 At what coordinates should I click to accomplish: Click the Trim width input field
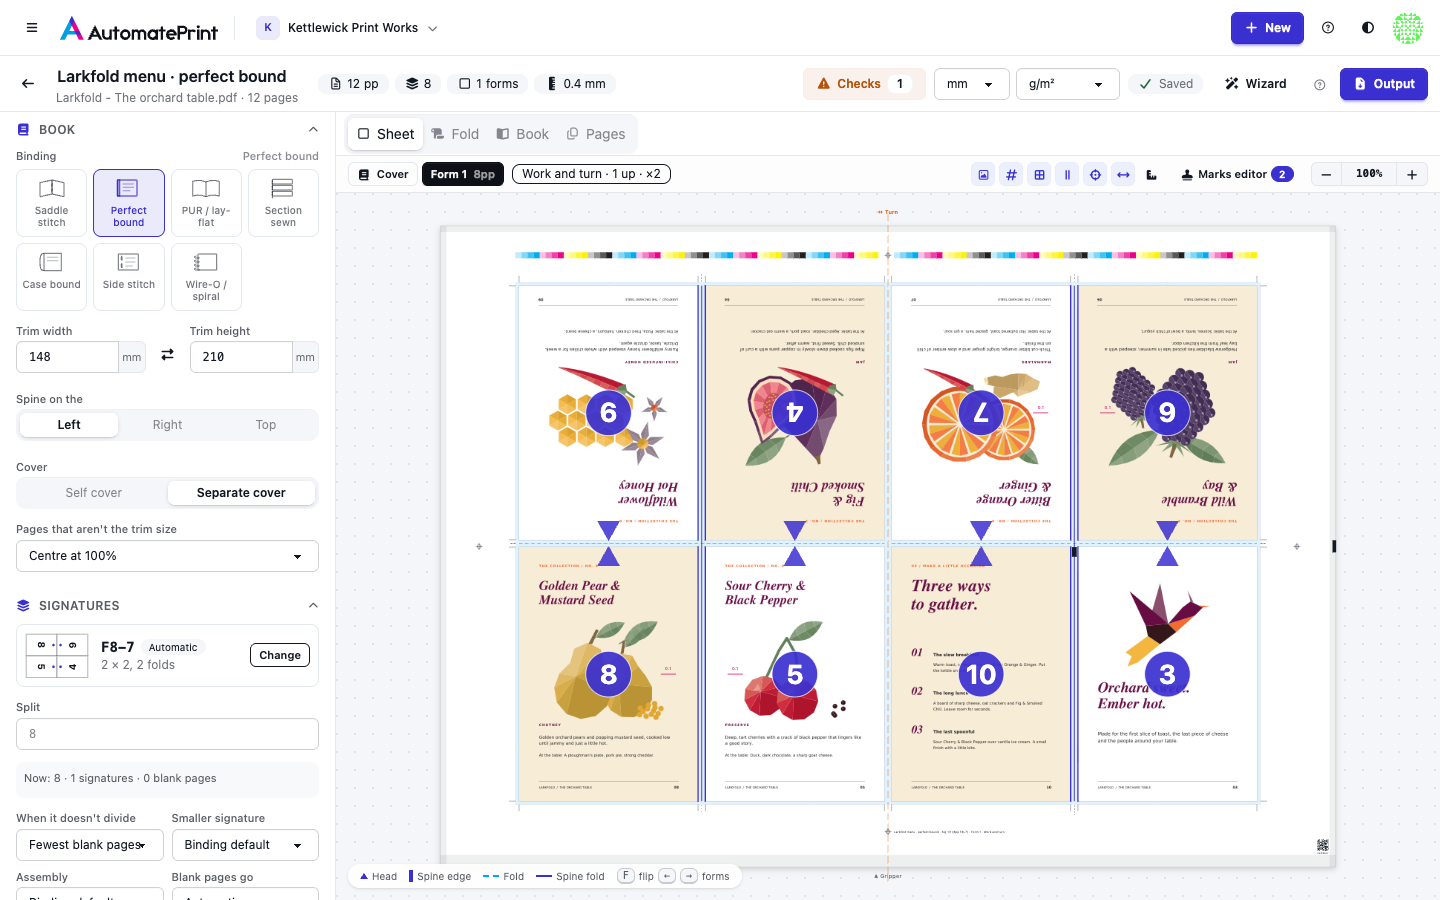67,357
